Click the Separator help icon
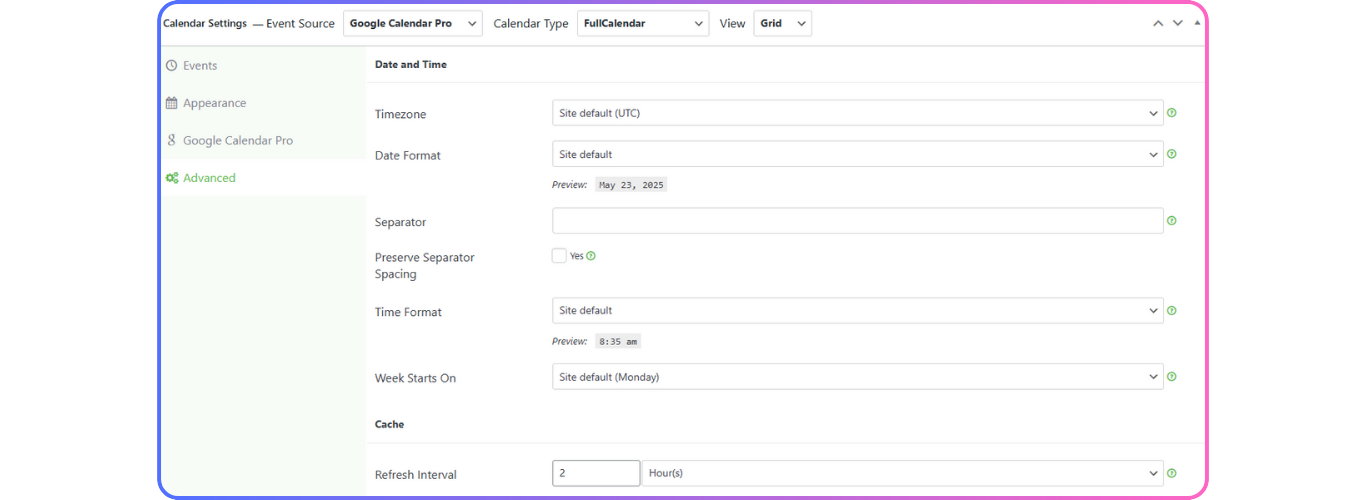1366x500 pixels. click(x=1172, y=221)
